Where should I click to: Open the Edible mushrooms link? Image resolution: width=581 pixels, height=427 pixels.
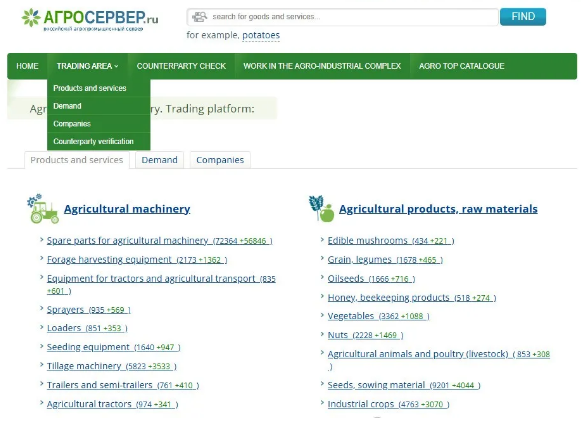click(391, 241)
